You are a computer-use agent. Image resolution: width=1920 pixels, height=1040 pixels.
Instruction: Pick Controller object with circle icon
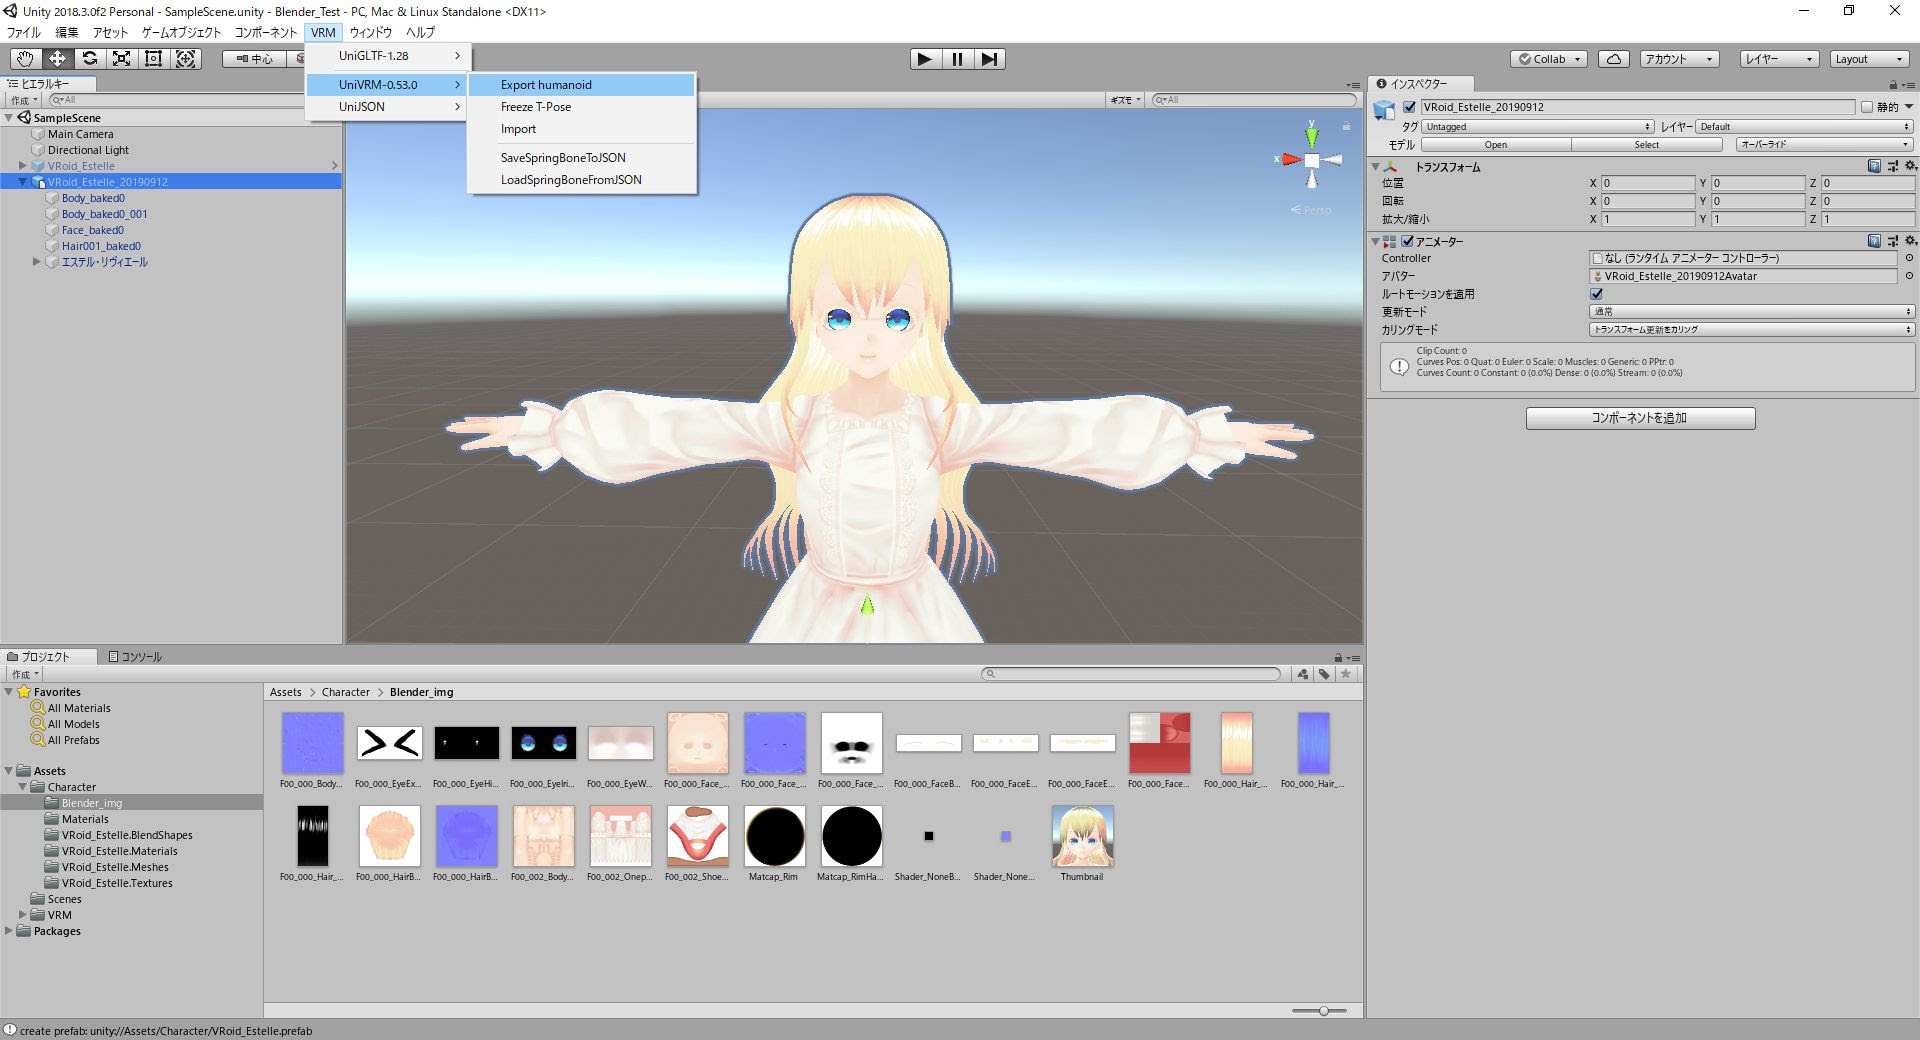point(1909,258)
